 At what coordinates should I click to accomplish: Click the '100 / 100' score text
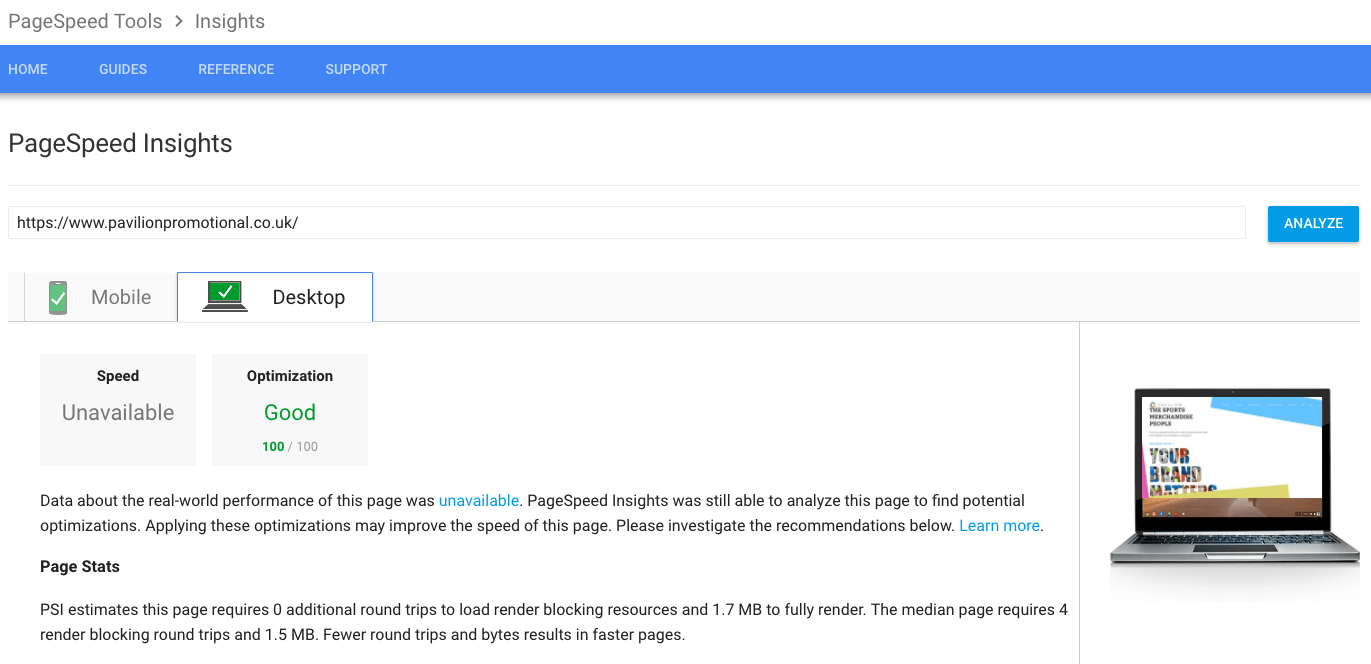(x=290, y=446)
